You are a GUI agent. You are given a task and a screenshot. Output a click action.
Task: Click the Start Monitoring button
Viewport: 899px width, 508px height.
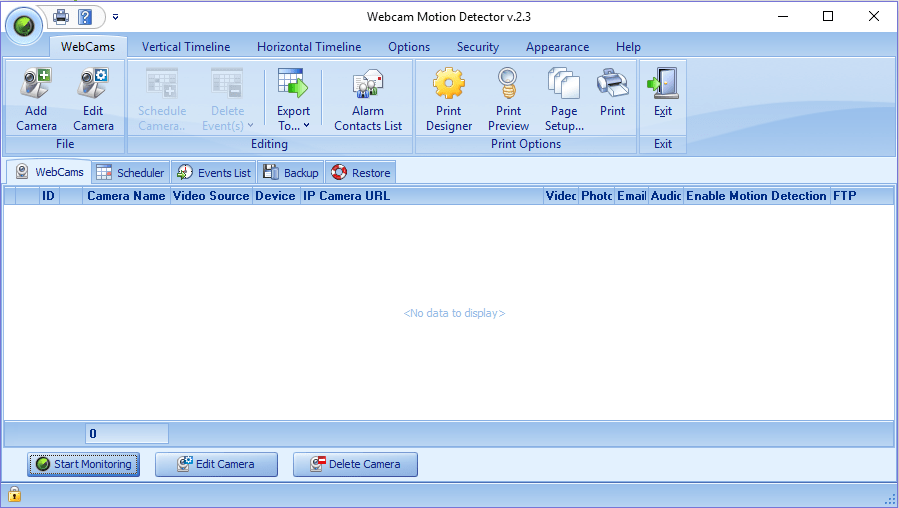[84, 464]
